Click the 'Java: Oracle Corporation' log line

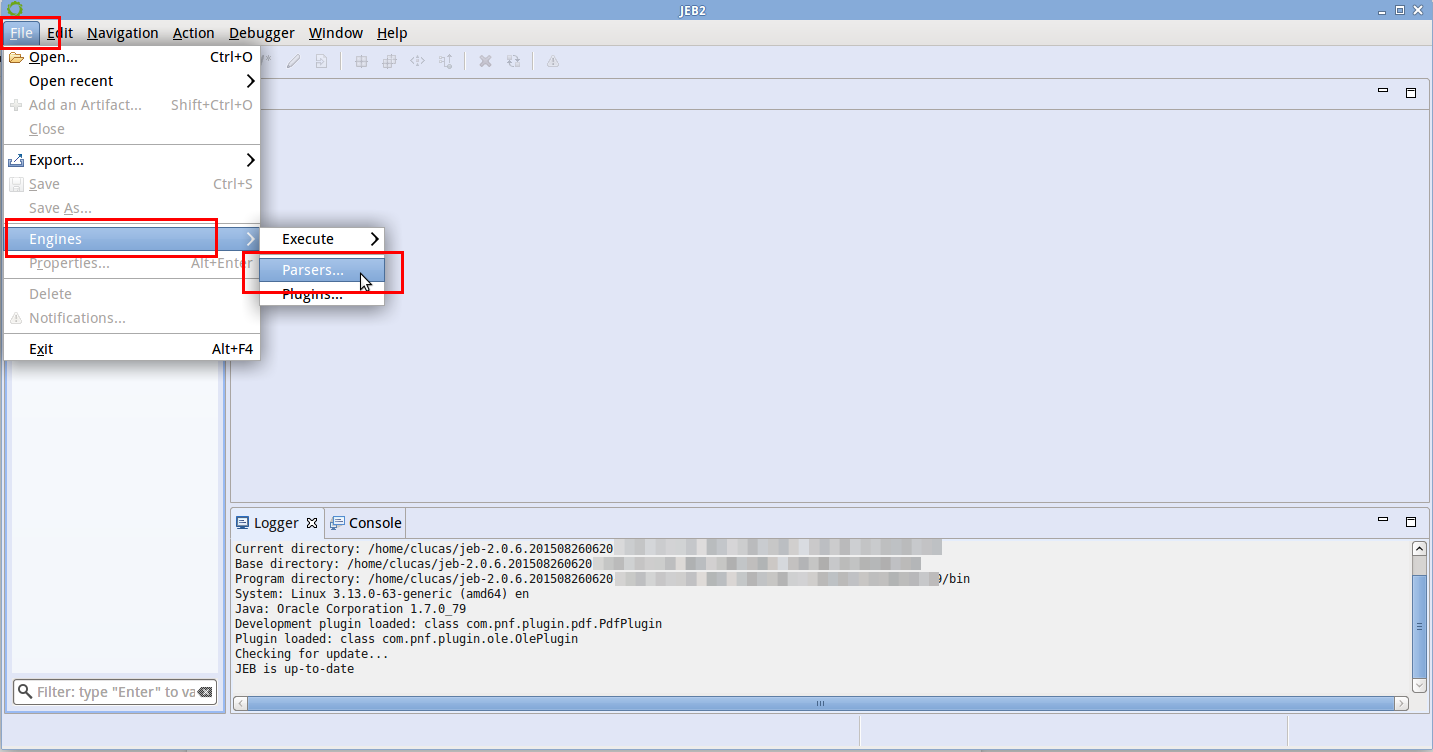tap(350, 608)
